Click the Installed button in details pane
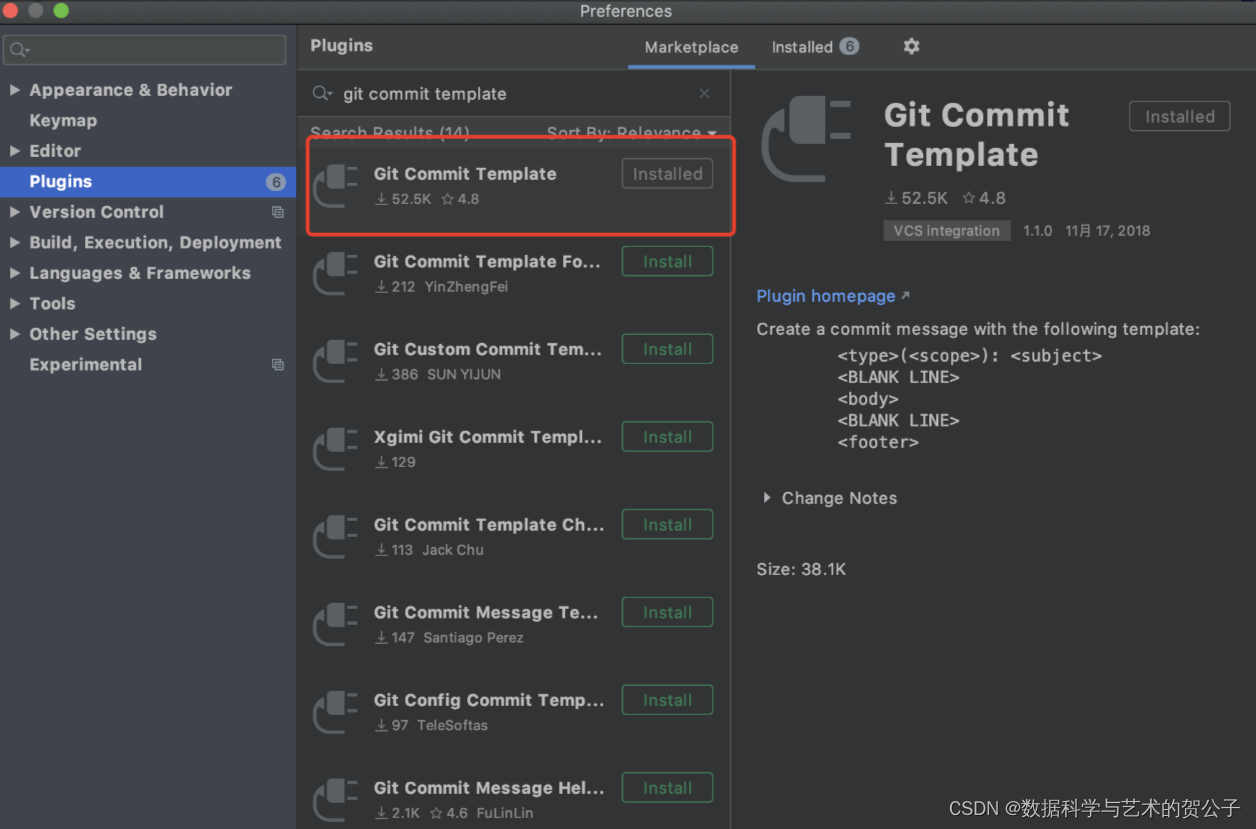This screenshot has width=1256, height=829. coord(1179,117)
